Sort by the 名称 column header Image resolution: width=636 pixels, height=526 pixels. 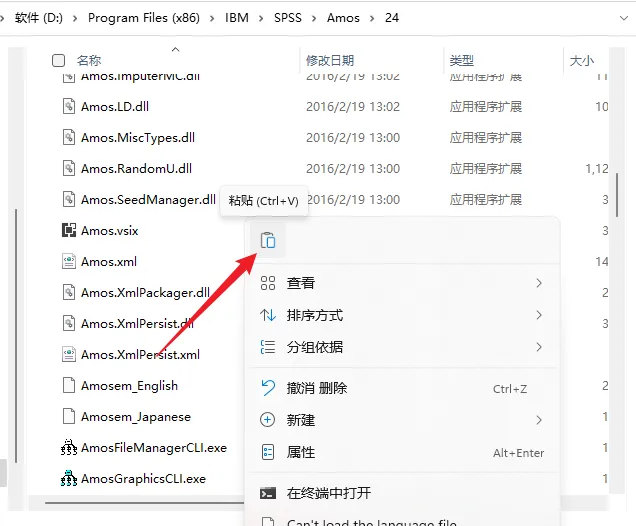[x=89, y=60]
